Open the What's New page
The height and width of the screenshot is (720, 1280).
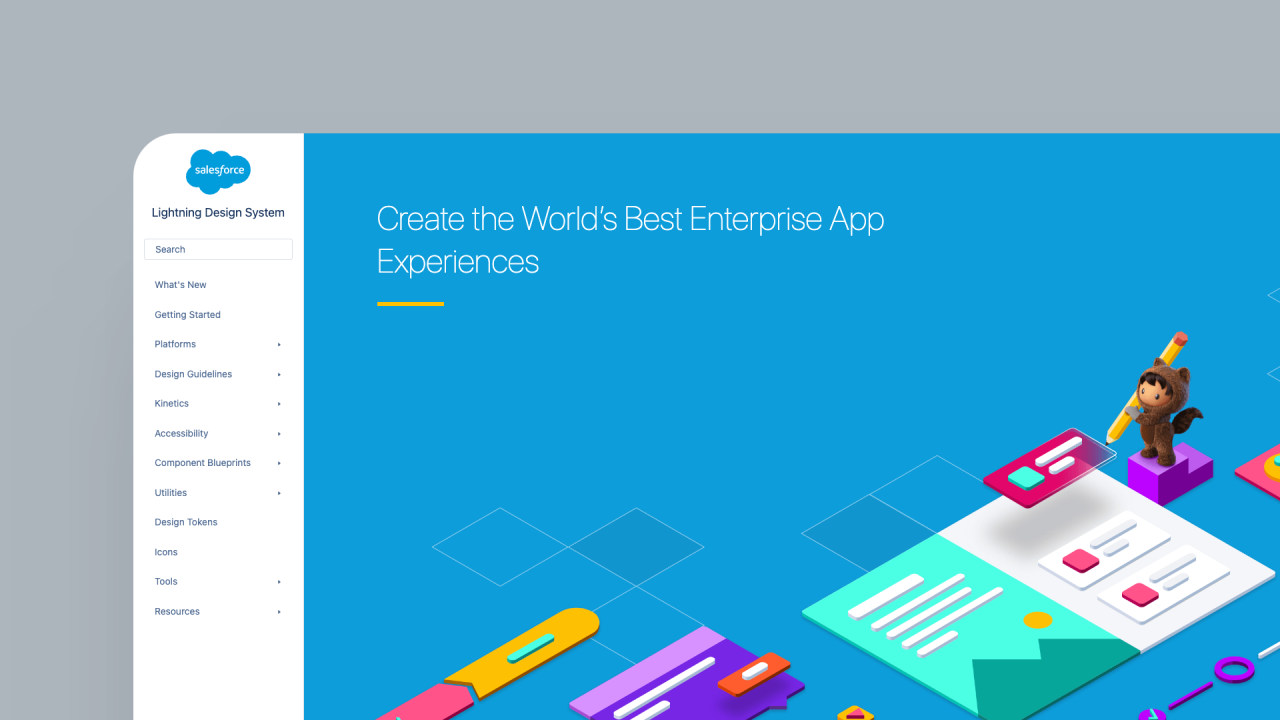point(180,285)
